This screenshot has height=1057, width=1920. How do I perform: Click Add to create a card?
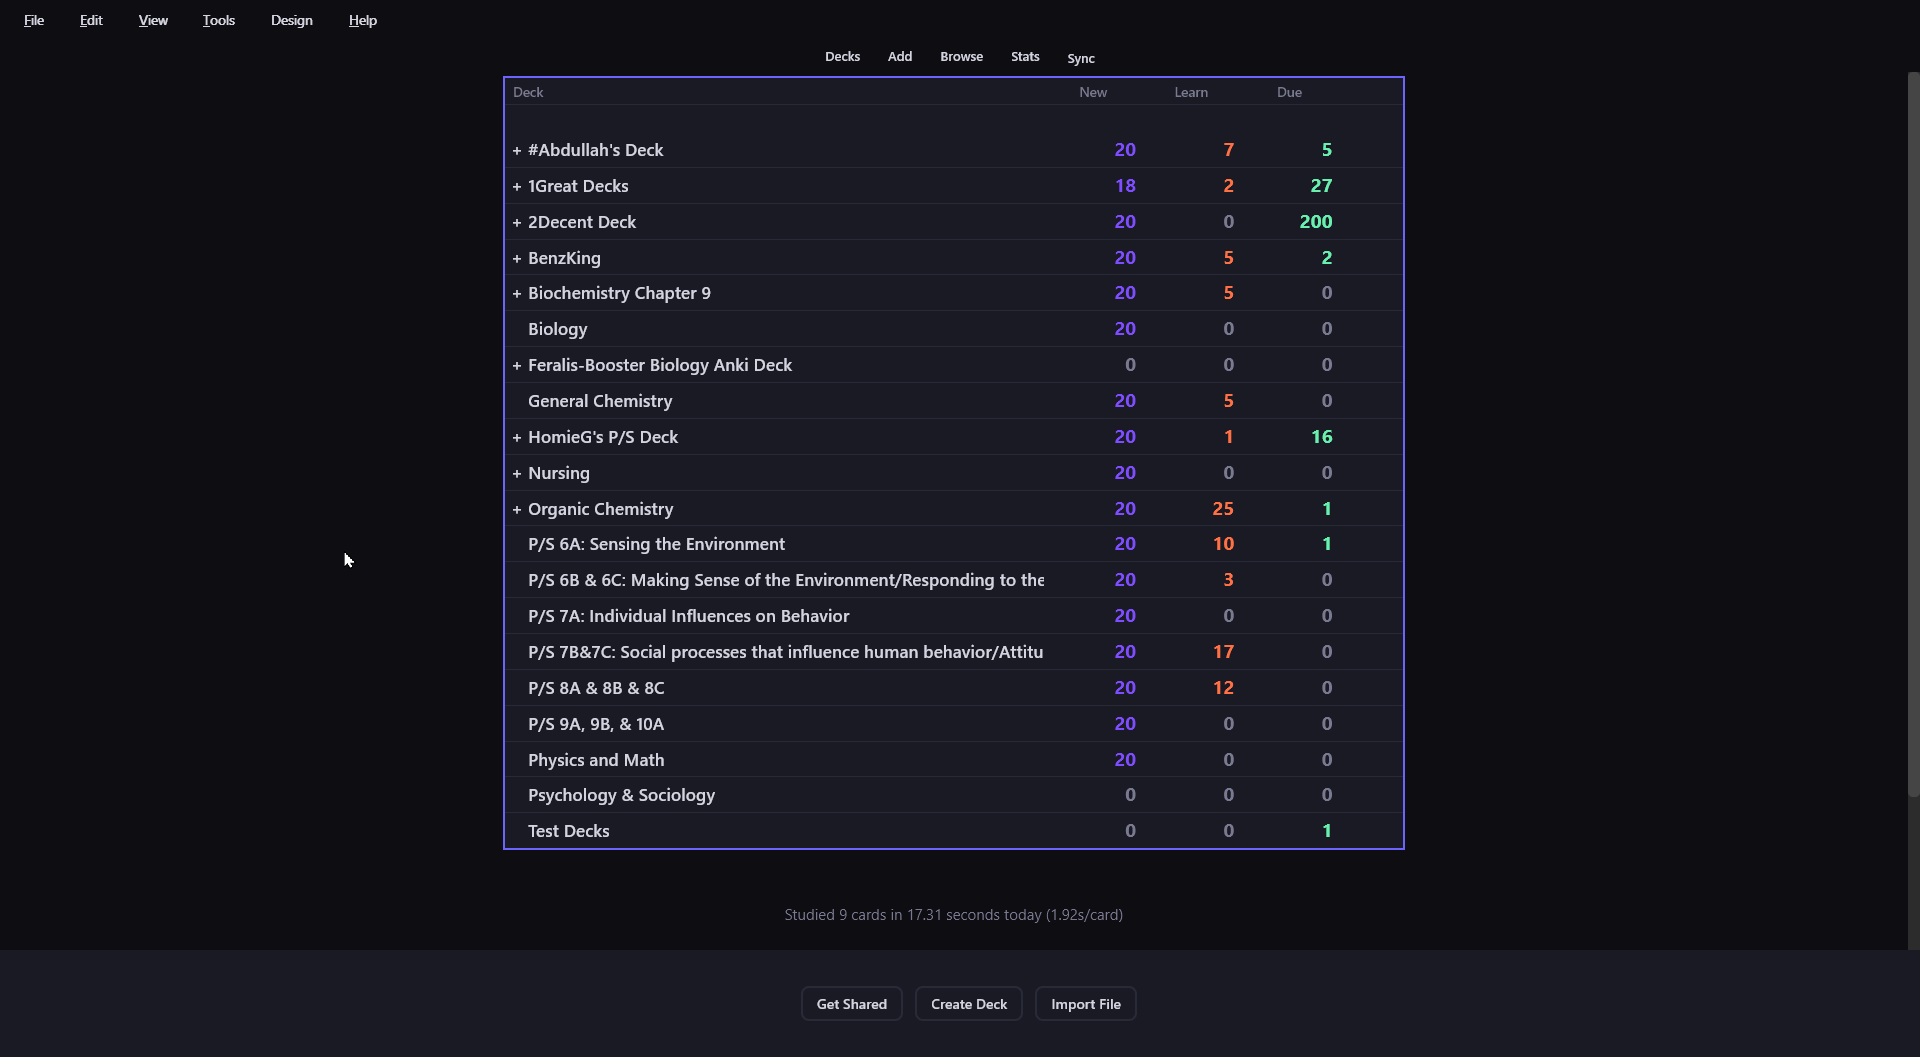[899, 57]
